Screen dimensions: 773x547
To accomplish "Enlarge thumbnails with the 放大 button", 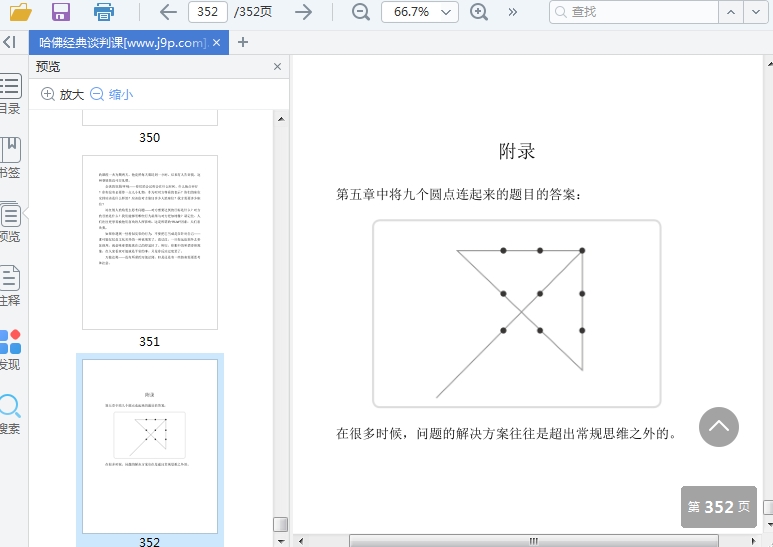I will (x=62, y=94).
